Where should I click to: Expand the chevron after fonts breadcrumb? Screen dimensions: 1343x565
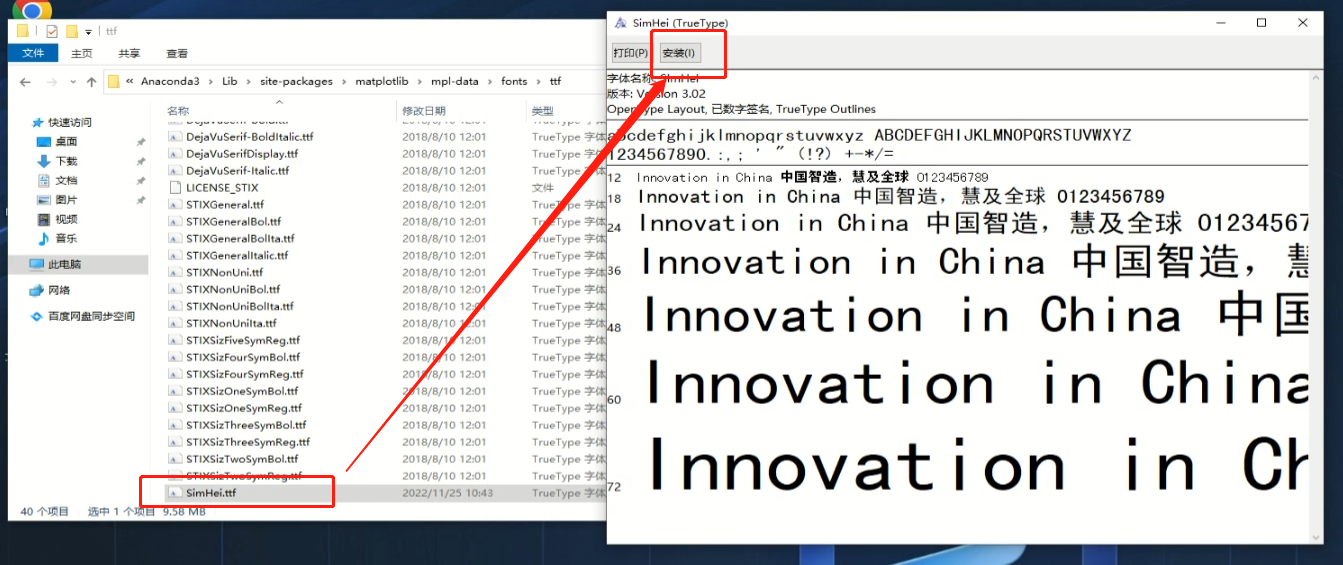pyautogui.click(x=538, y=82)
